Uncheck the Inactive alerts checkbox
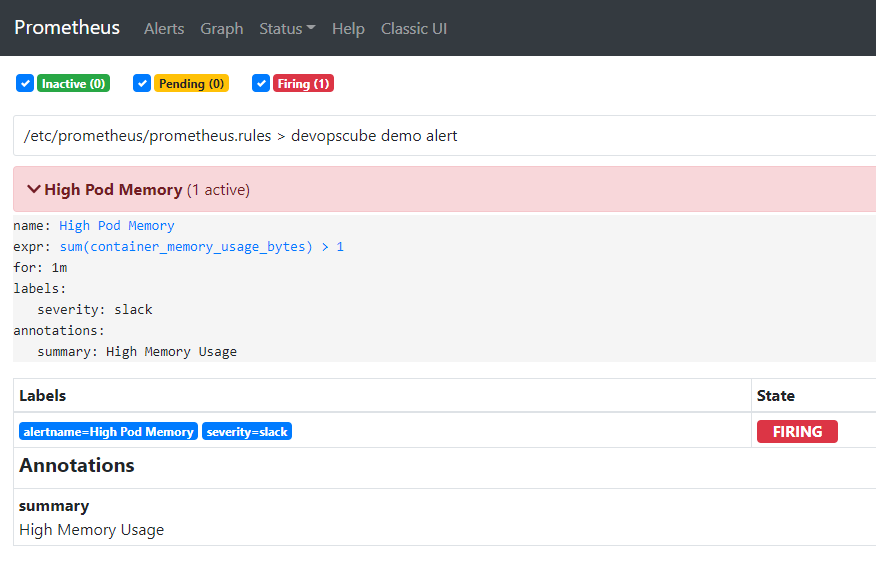Image resolution: width=876 pixels, height=586 pixels. point(25,83)
